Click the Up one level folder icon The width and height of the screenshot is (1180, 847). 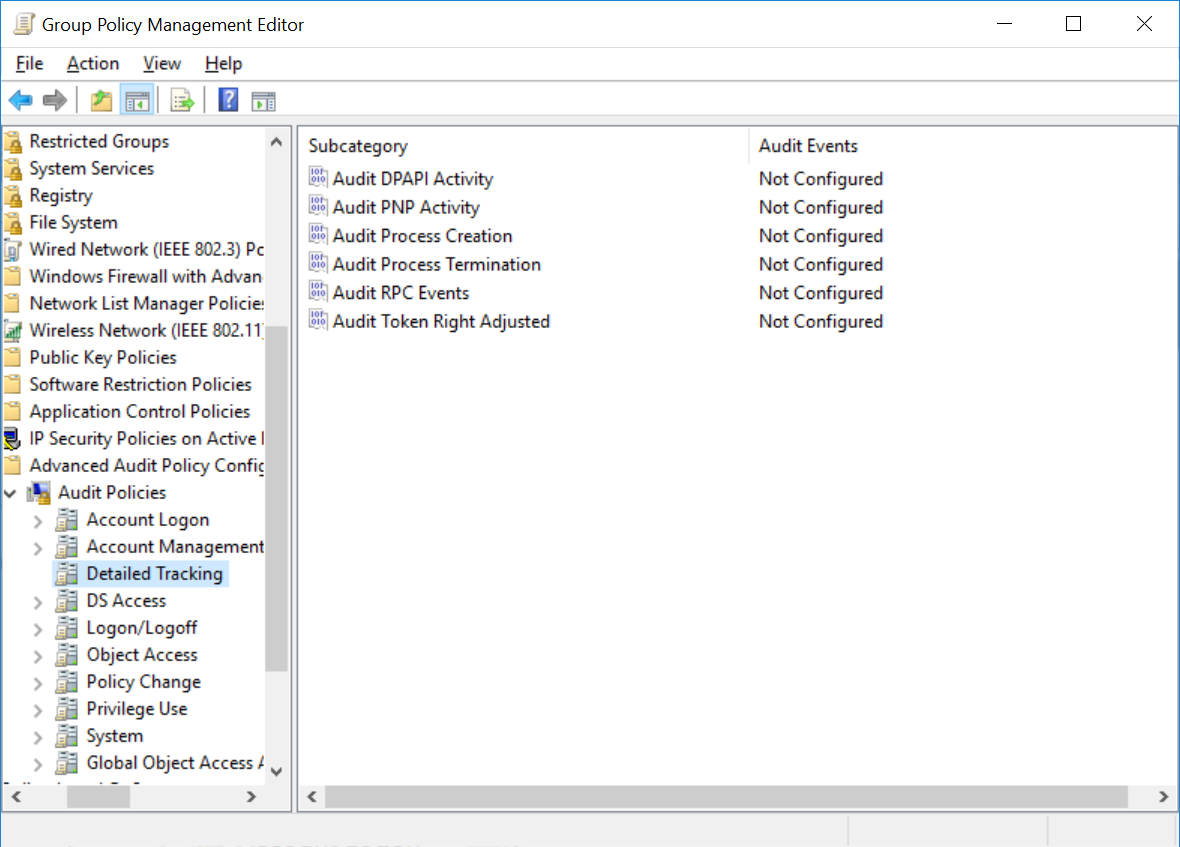click(101, 100)
